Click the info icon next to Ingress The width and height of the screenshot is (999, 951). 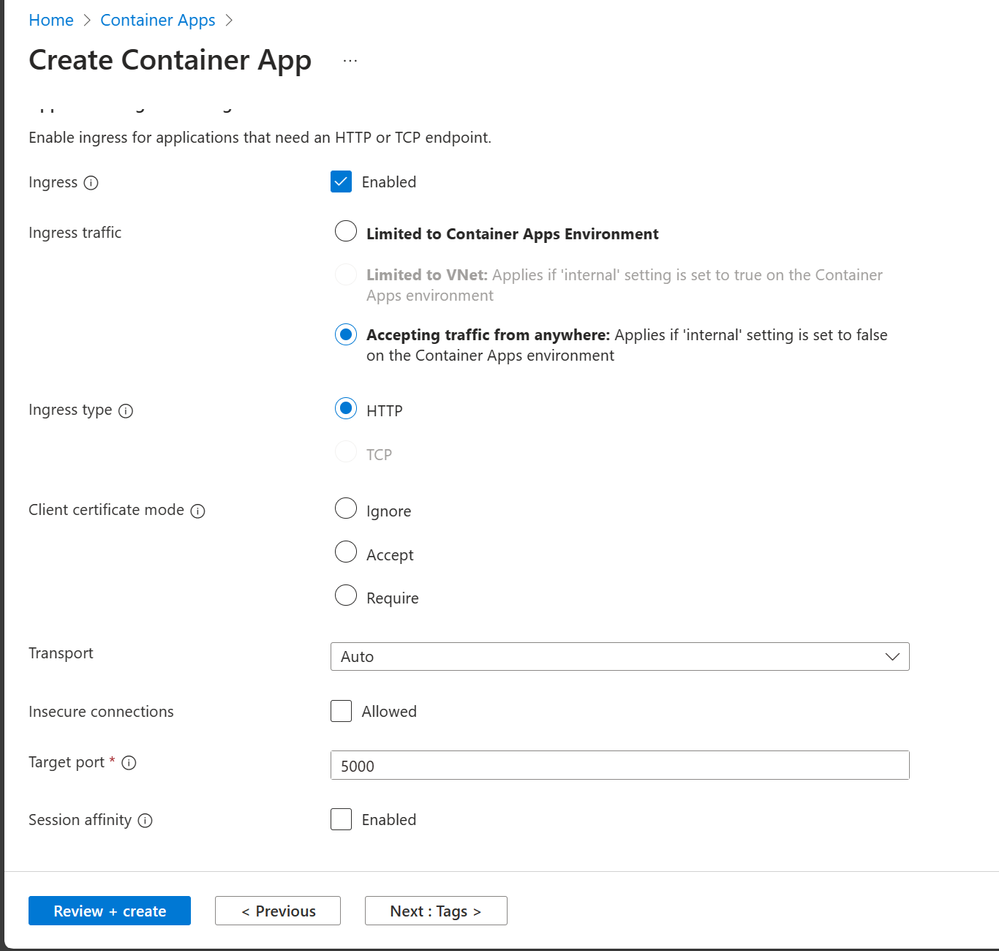(x=91, y=183)
